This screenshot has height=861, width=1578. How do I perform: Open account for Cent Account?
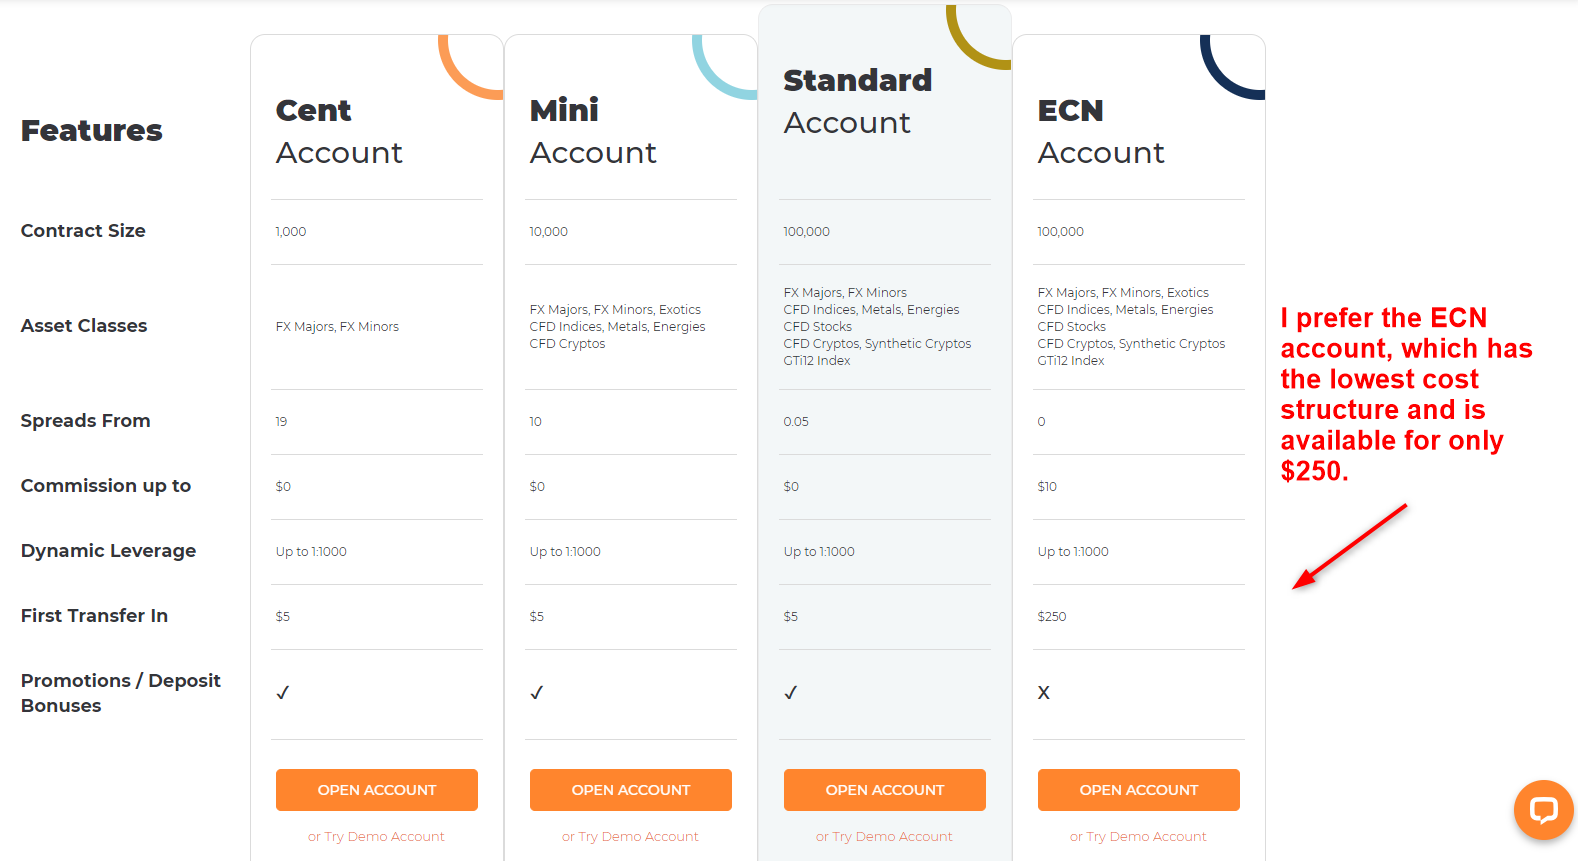[377, 790]
